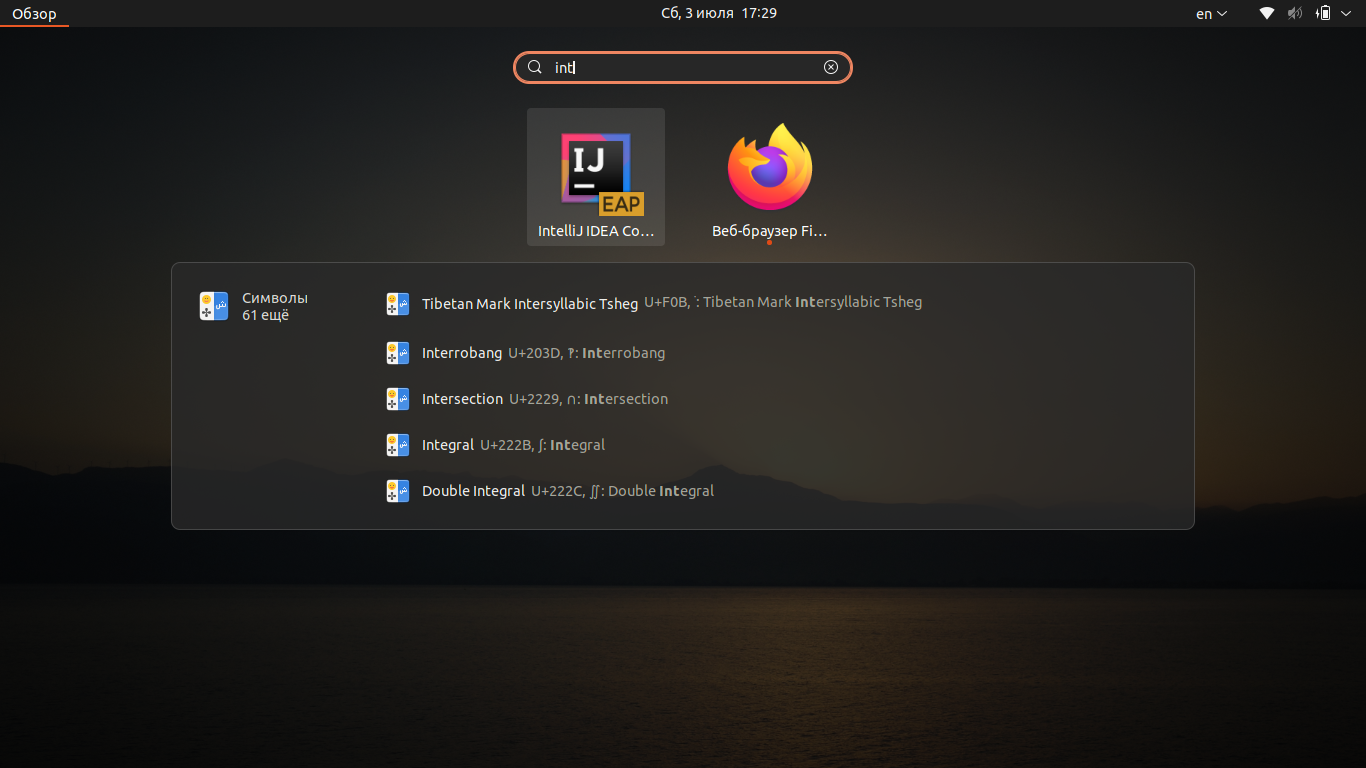Click icon beside Tibetan Mark Intersyllabic Tsheg
The height and width of the screenshot is (768, 1366).
398,303
